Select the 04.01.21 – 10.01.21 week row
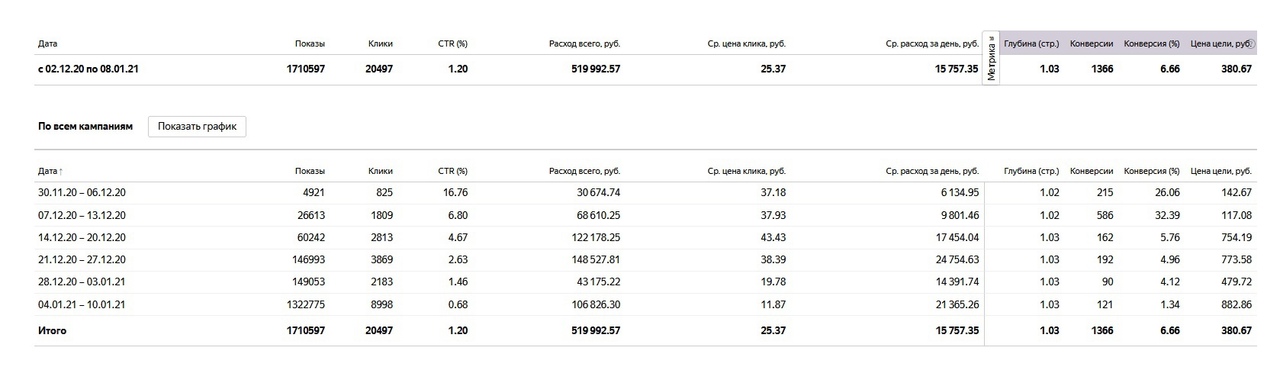 point(645,304)
